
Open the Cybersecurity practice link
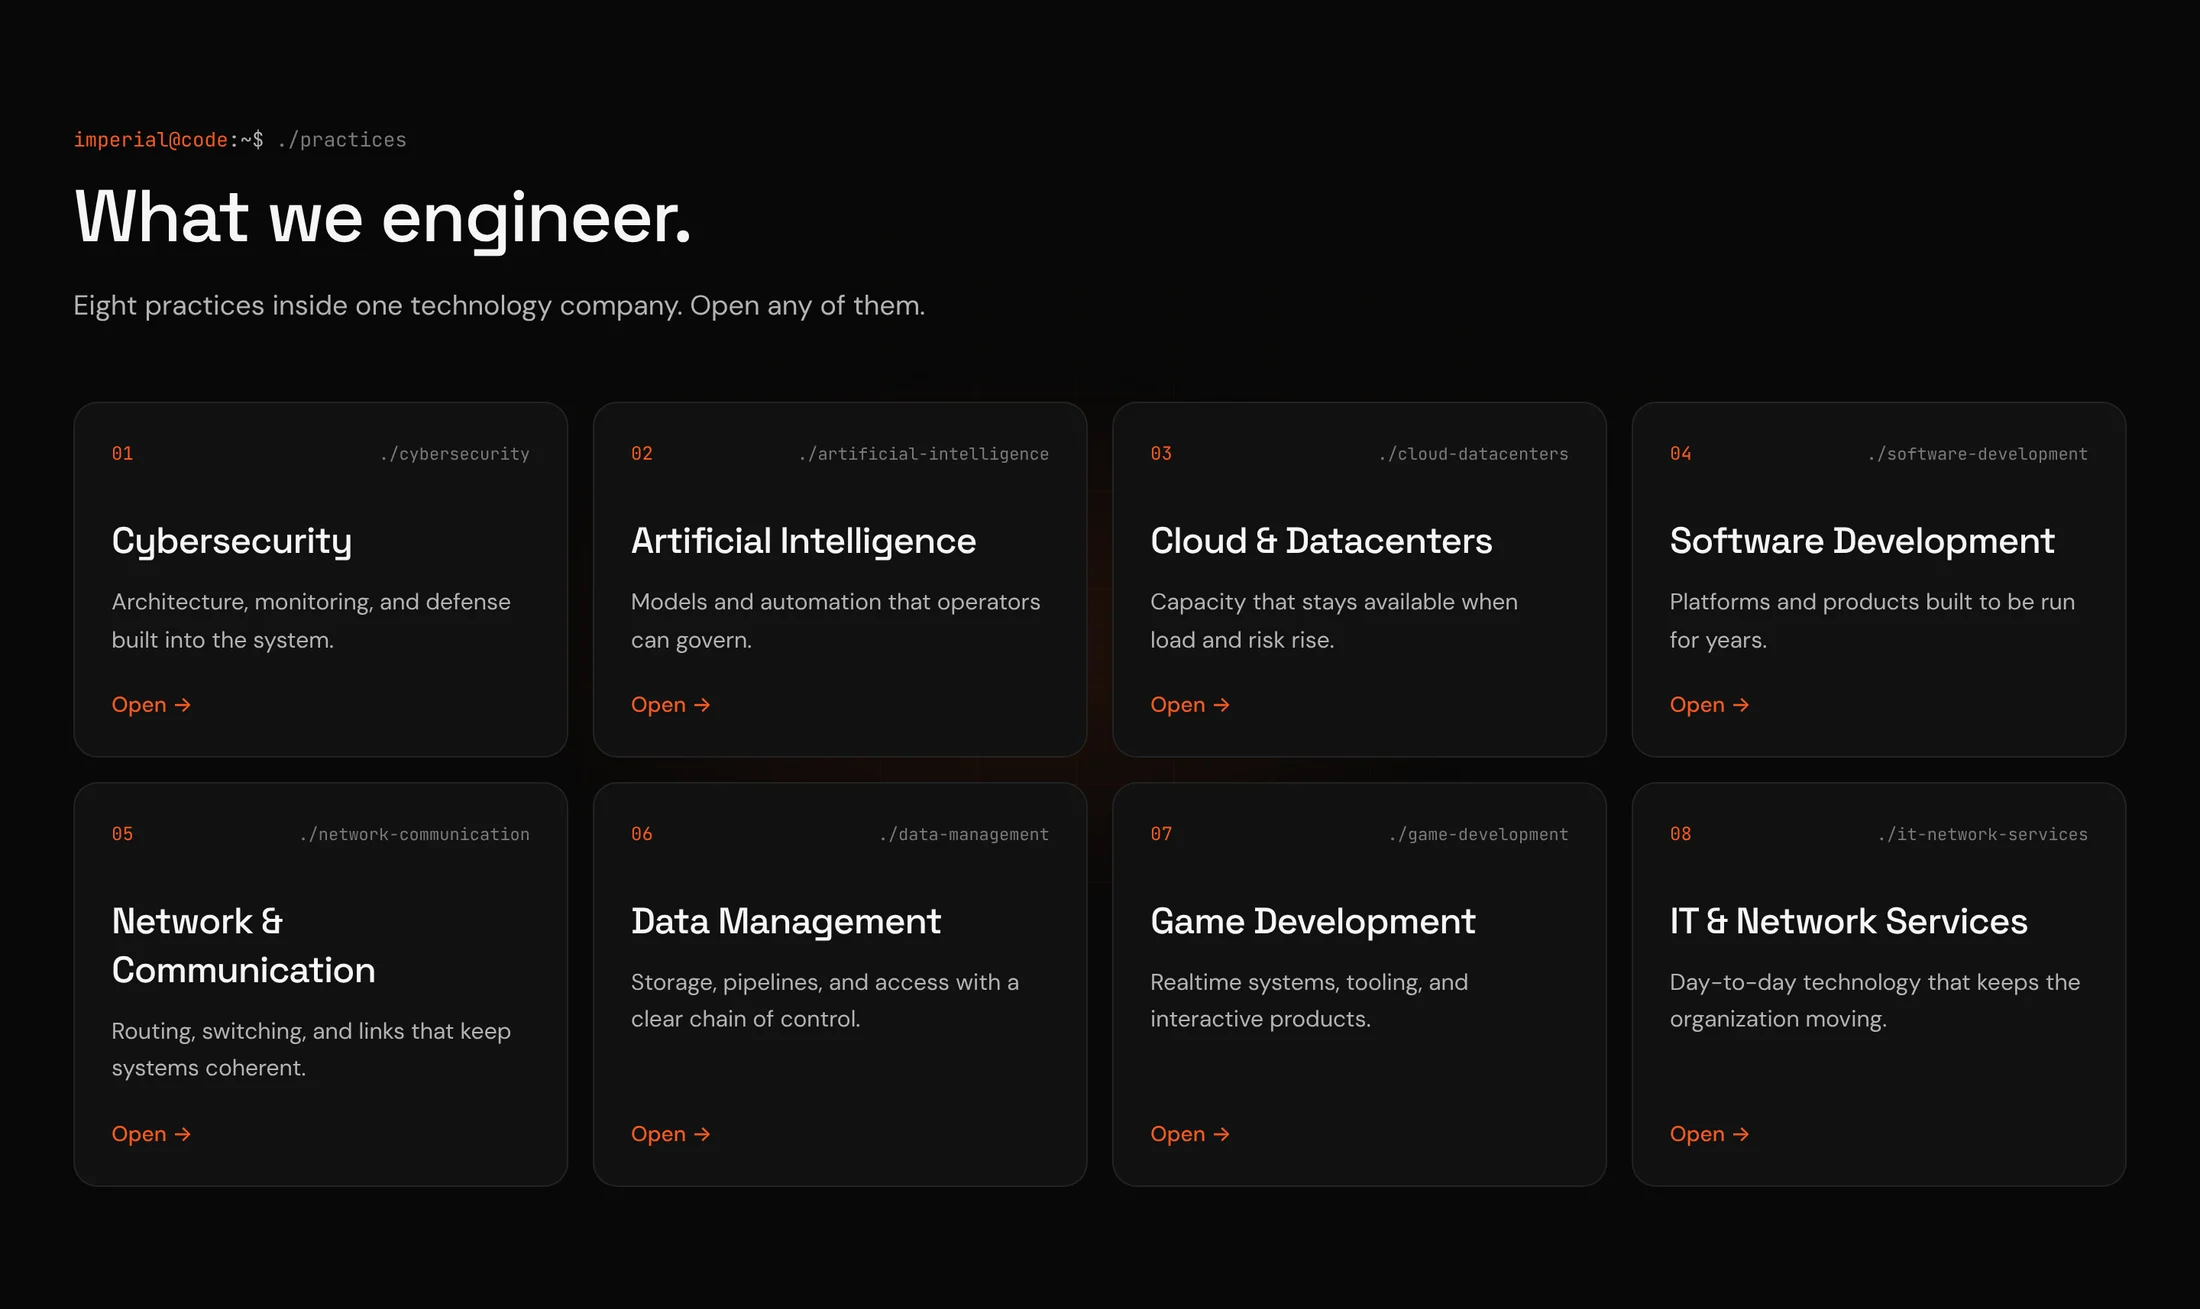click(151, 705)
